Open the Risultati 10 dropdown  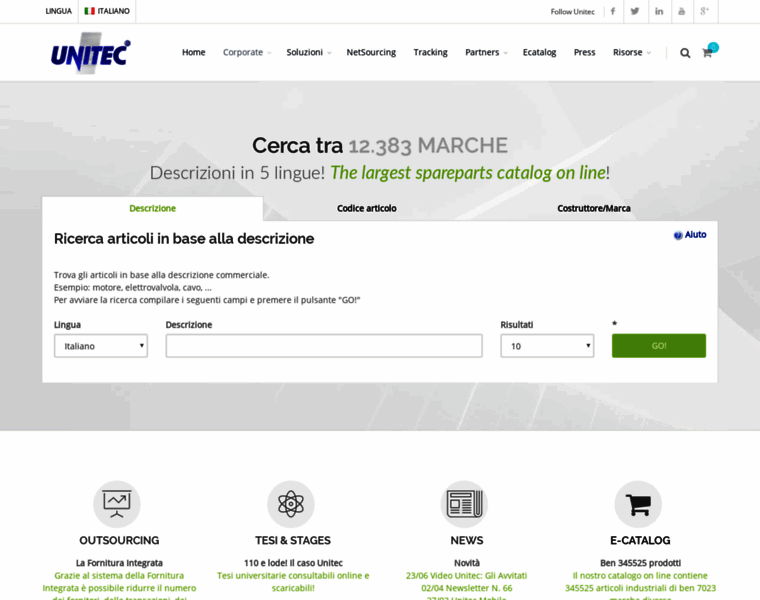[x=547, y=346]
